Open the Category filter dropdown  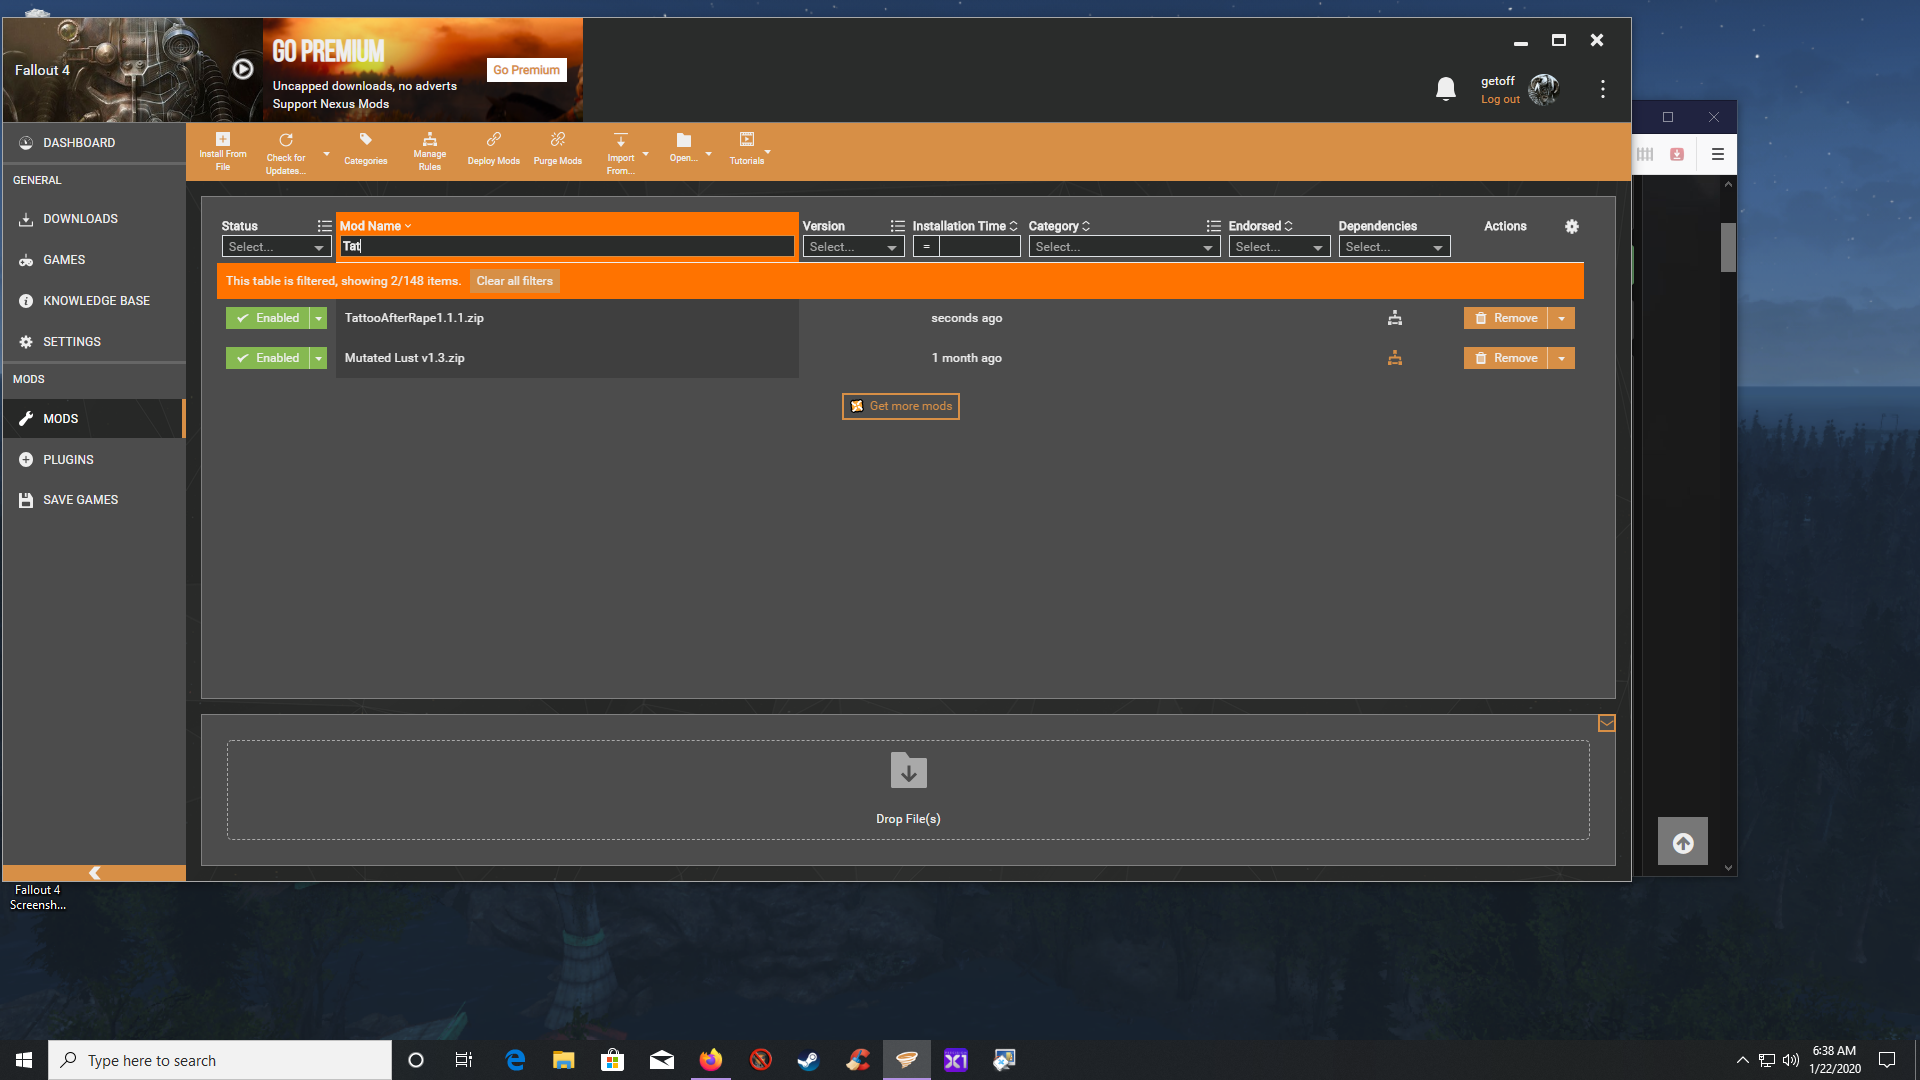pyautogui.click(x=1124, y=247)
